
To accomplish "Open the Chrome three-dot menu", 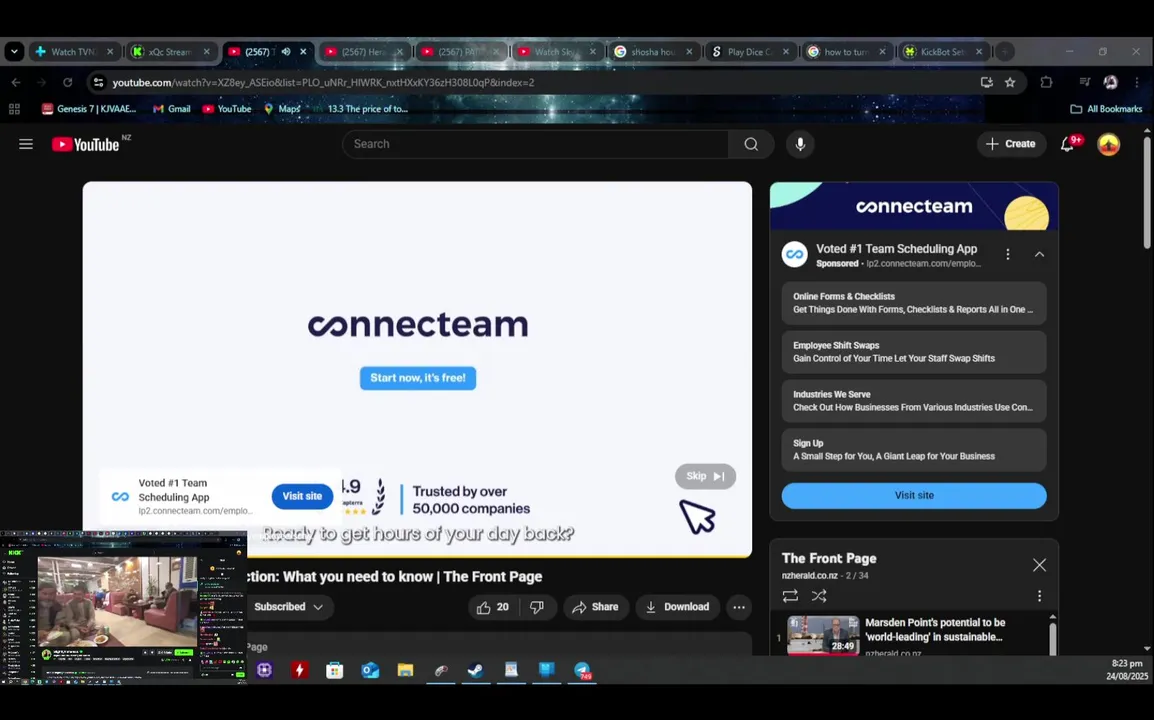I will (1136, 82).
